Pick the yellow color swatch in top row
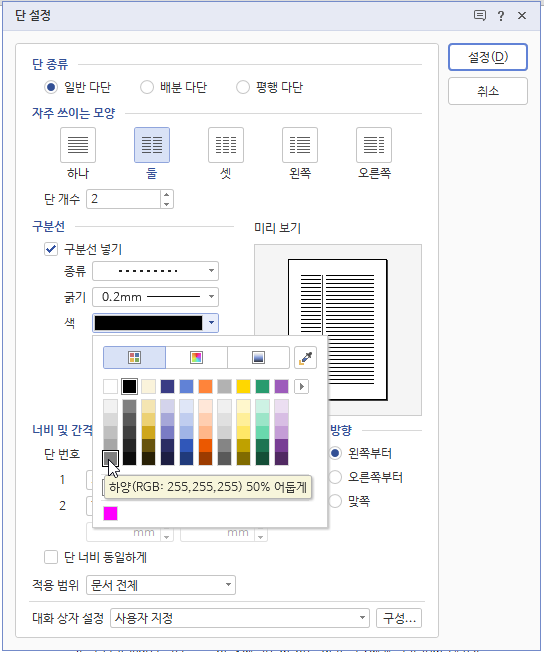 [x=243, y=387]
